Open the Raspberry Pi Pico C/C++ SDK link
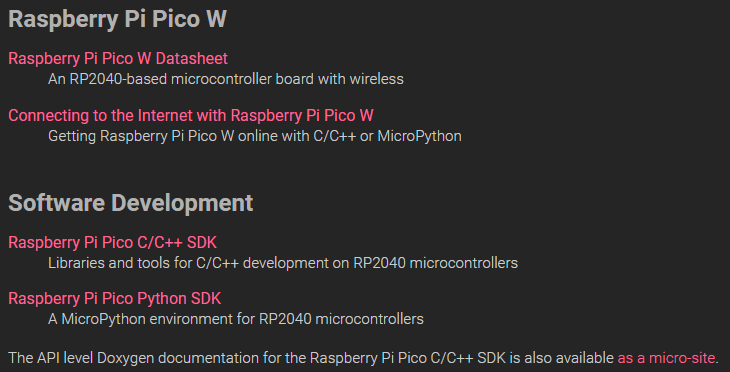Screen dimensions: 730x372 pos(112,243)
